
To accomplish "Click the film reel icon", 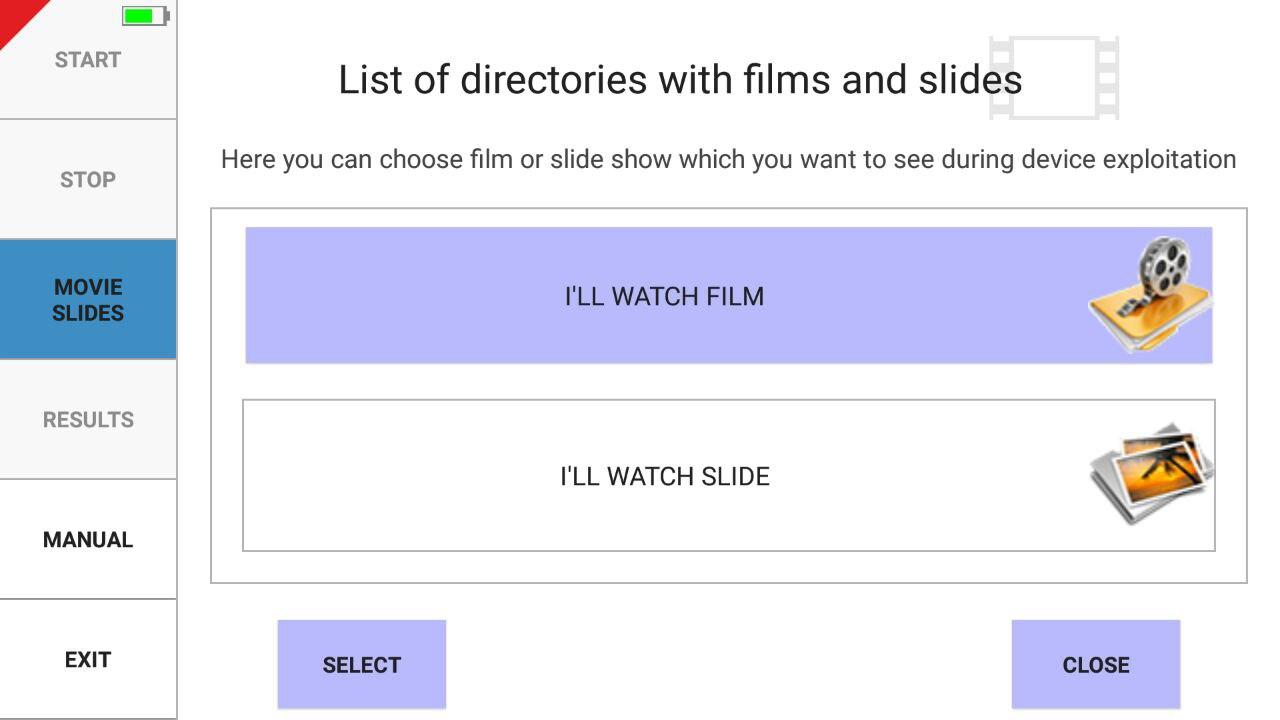I will click(x=1150, y=294).
